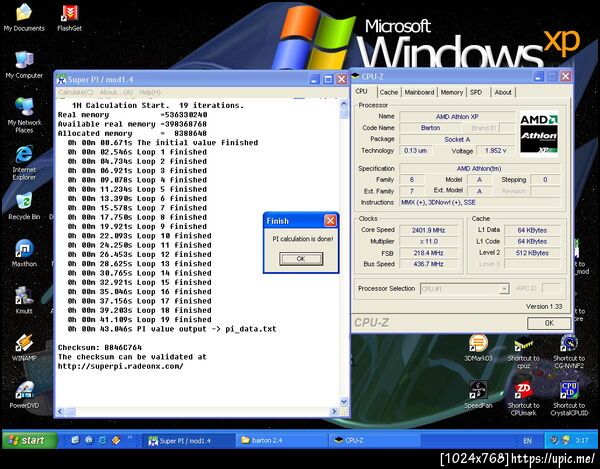Screen dimensions: 600x469
Task: Click the clock showing 3:17
Action: 582,441
